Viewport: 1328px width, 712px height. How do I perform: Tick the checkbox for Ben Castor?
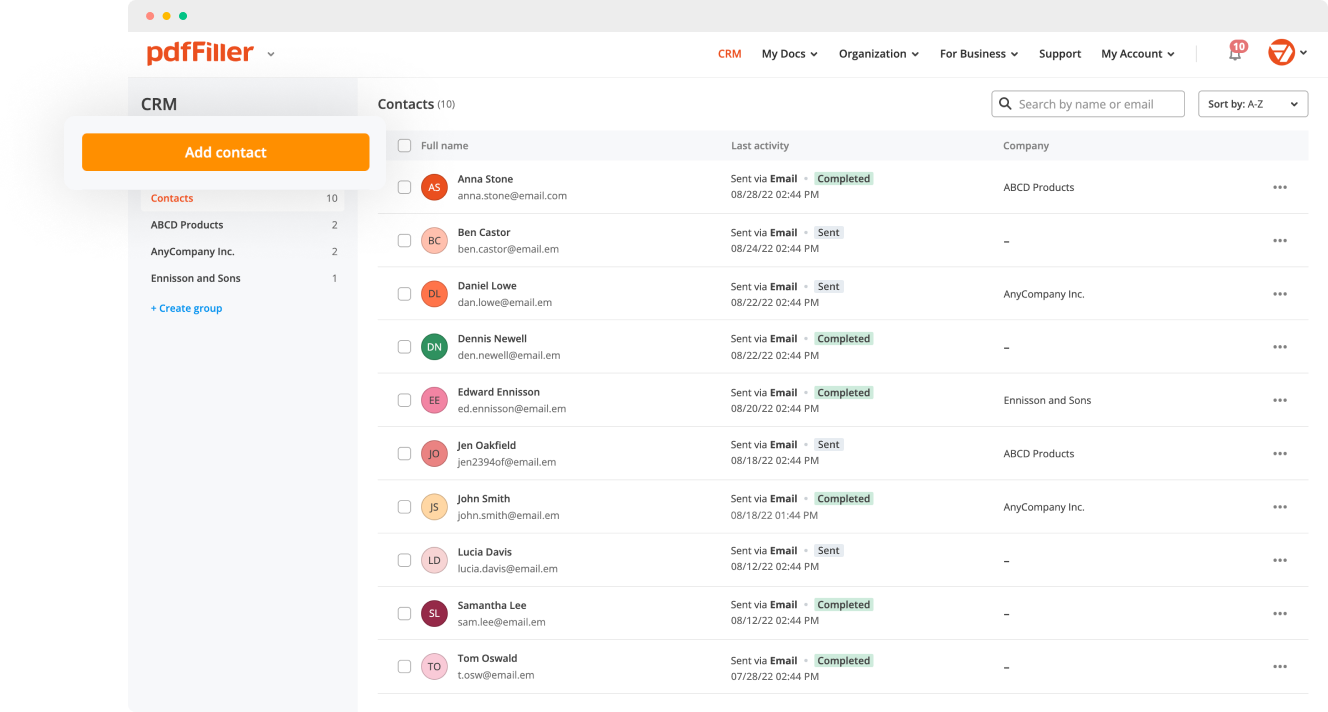click(x=404, y=240)
